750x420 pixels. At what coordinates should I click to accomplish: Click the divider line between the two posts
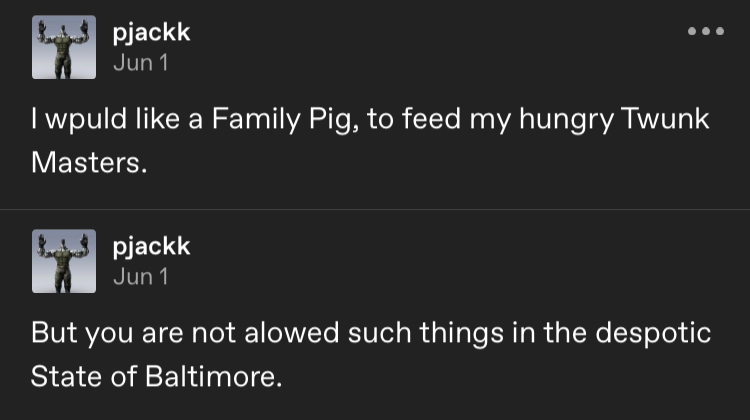(x=375, y=209)
